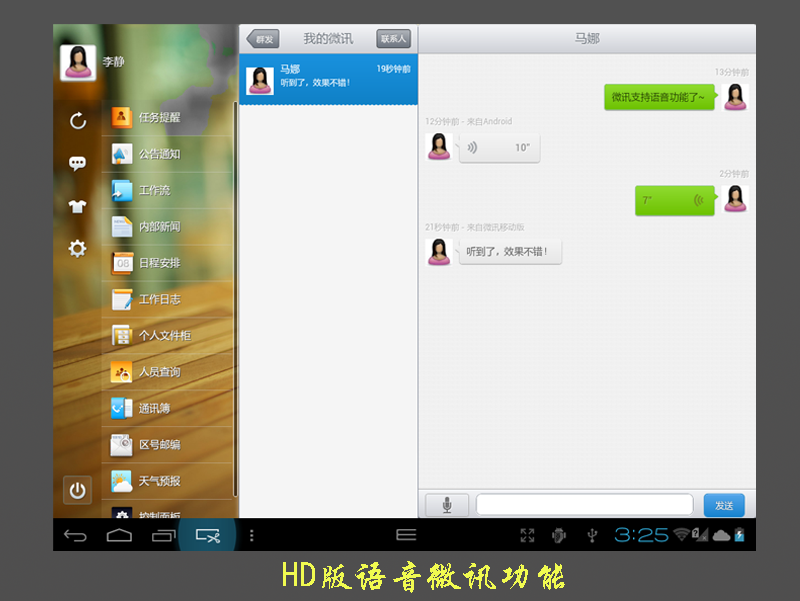Tap the Android back navigation button
Screen dimensions: 800x601
point(76,535)
